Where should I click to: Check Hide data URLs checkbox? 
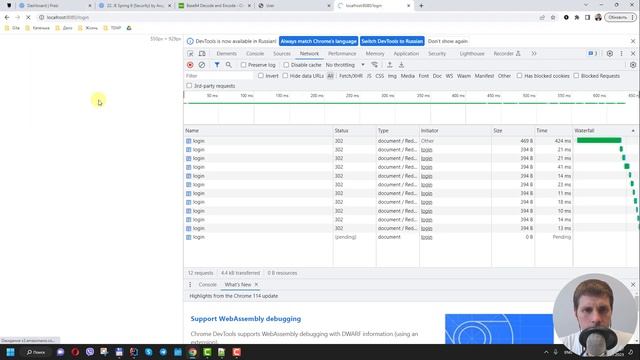285,76
